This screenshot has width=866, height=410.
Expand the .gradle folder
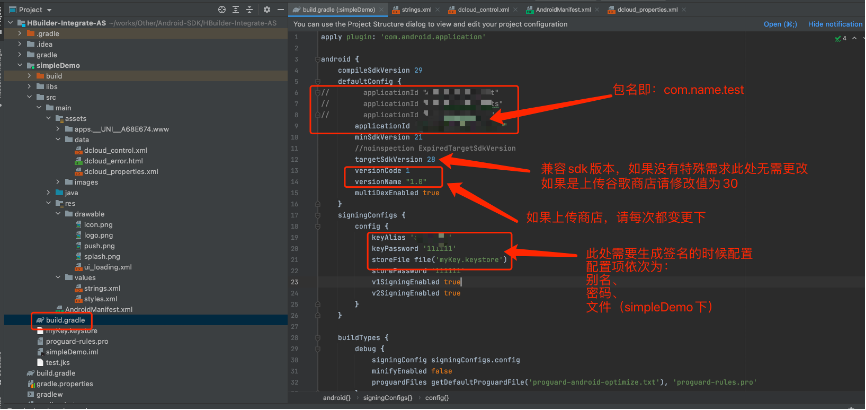pos(20,34)
